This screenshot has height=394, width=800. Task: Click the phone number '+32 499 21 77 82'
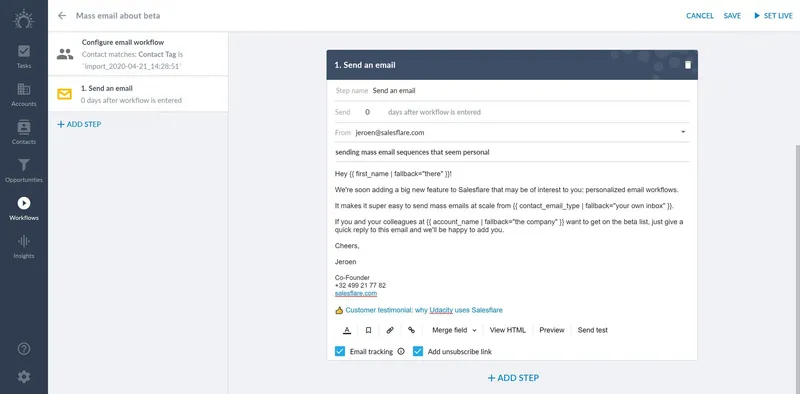[x=360, y=285]
